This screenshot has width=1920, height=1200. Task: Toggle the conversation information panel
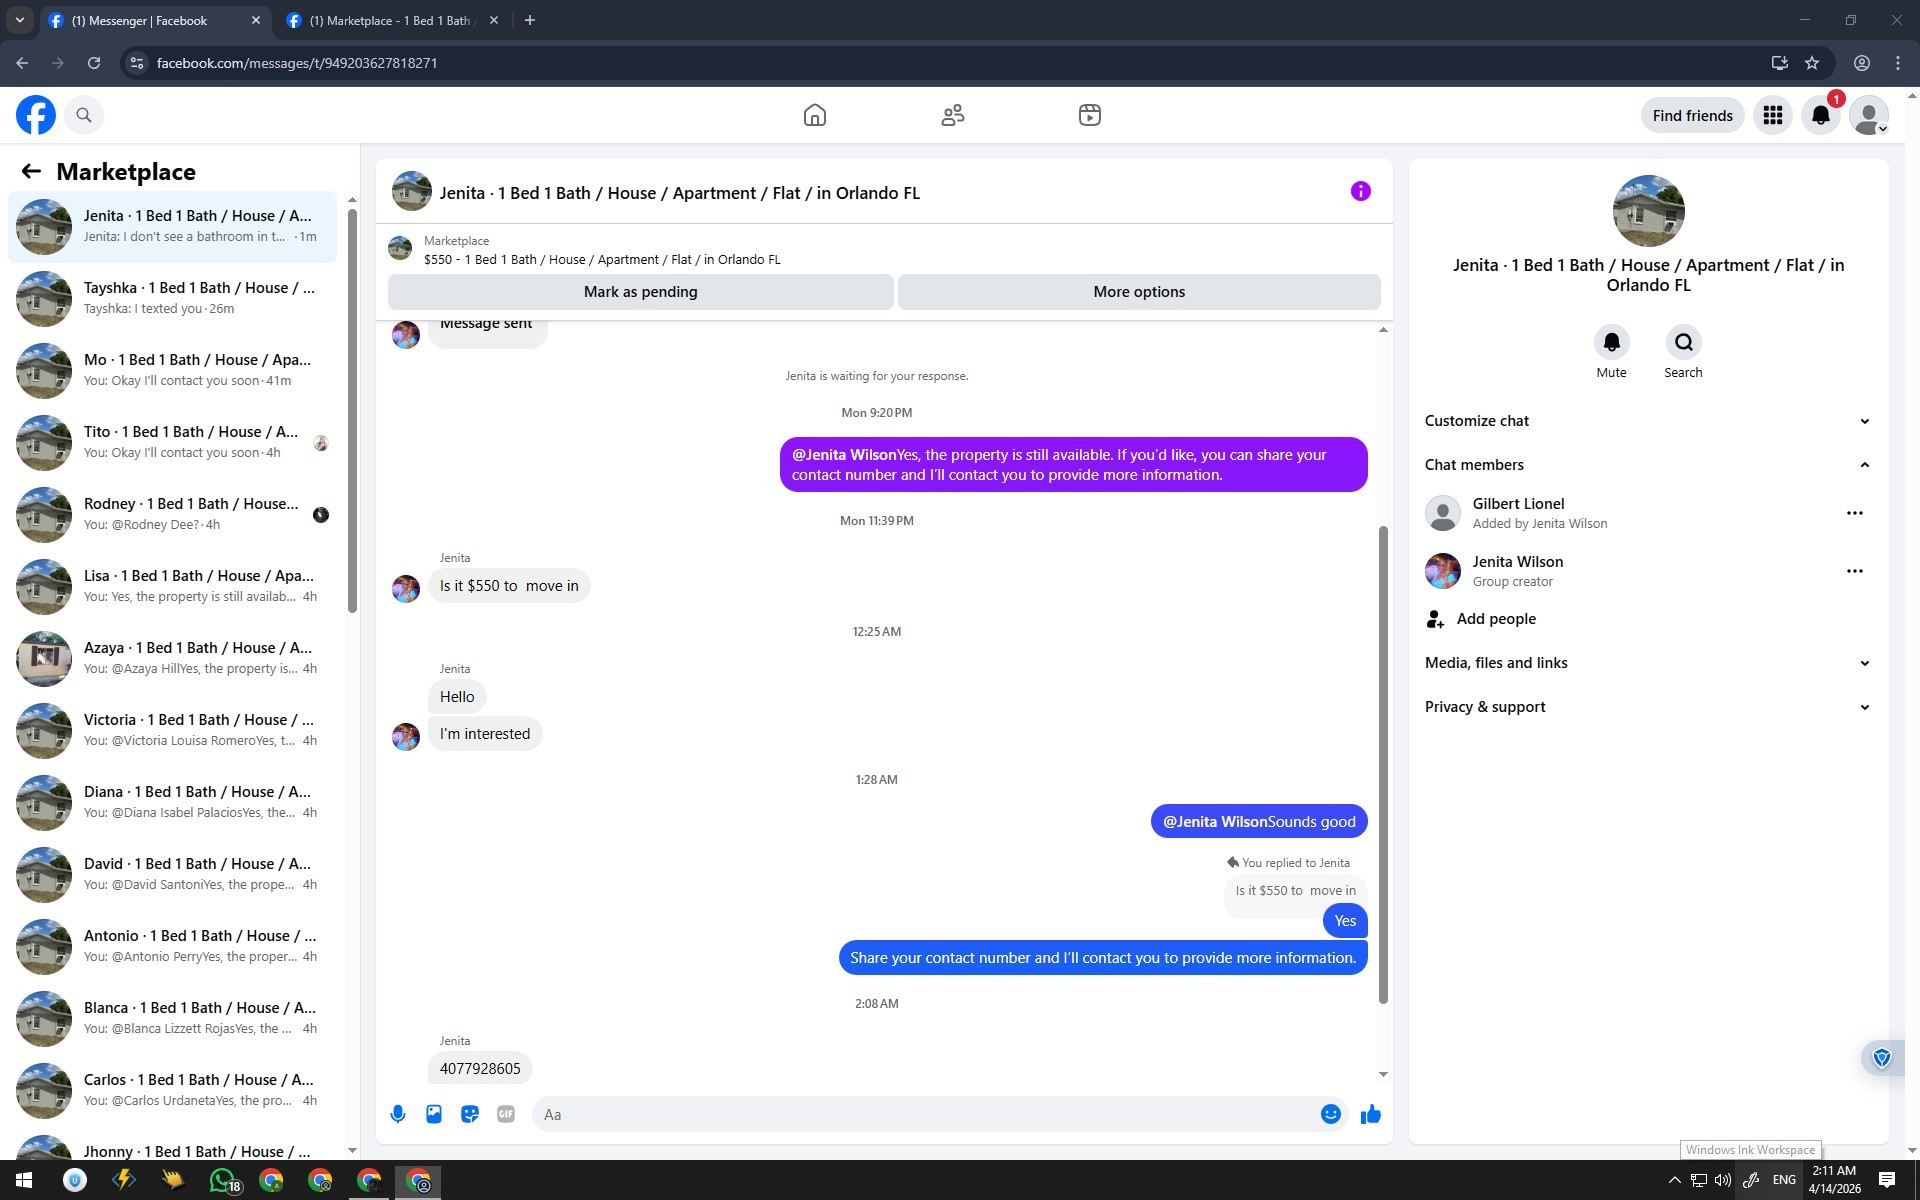point(1360,191)
